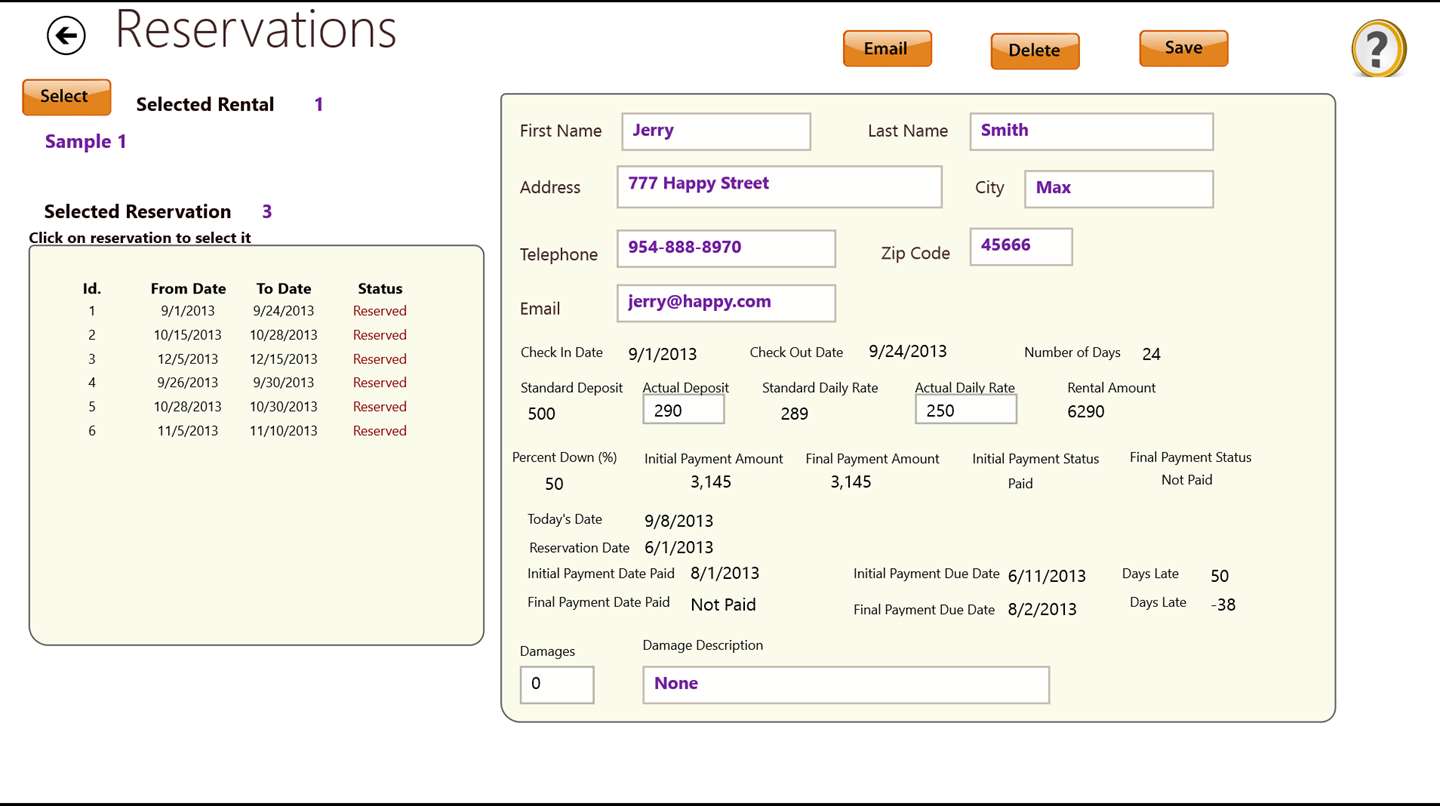Save the reservation details
The width and height of the screenshot is (1440, 806).
[x=1183, y=48]
